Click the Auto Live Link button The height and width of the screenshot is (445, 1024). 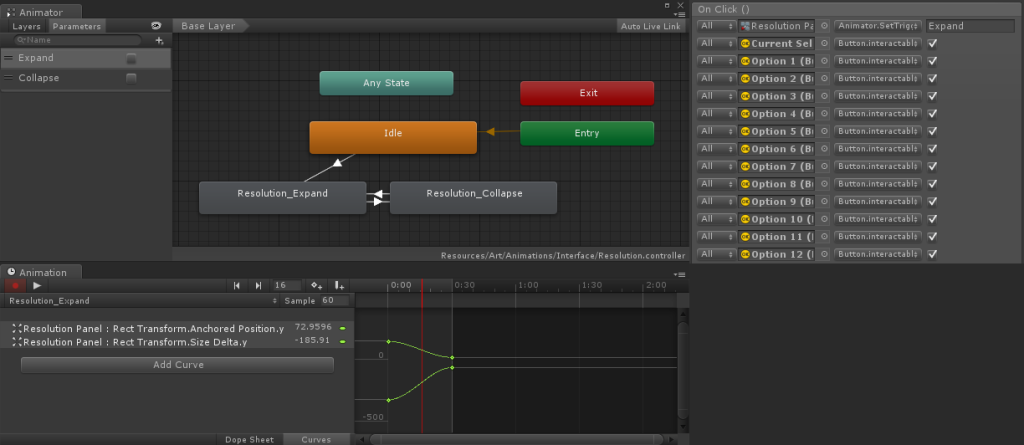(x=650, y=26)
